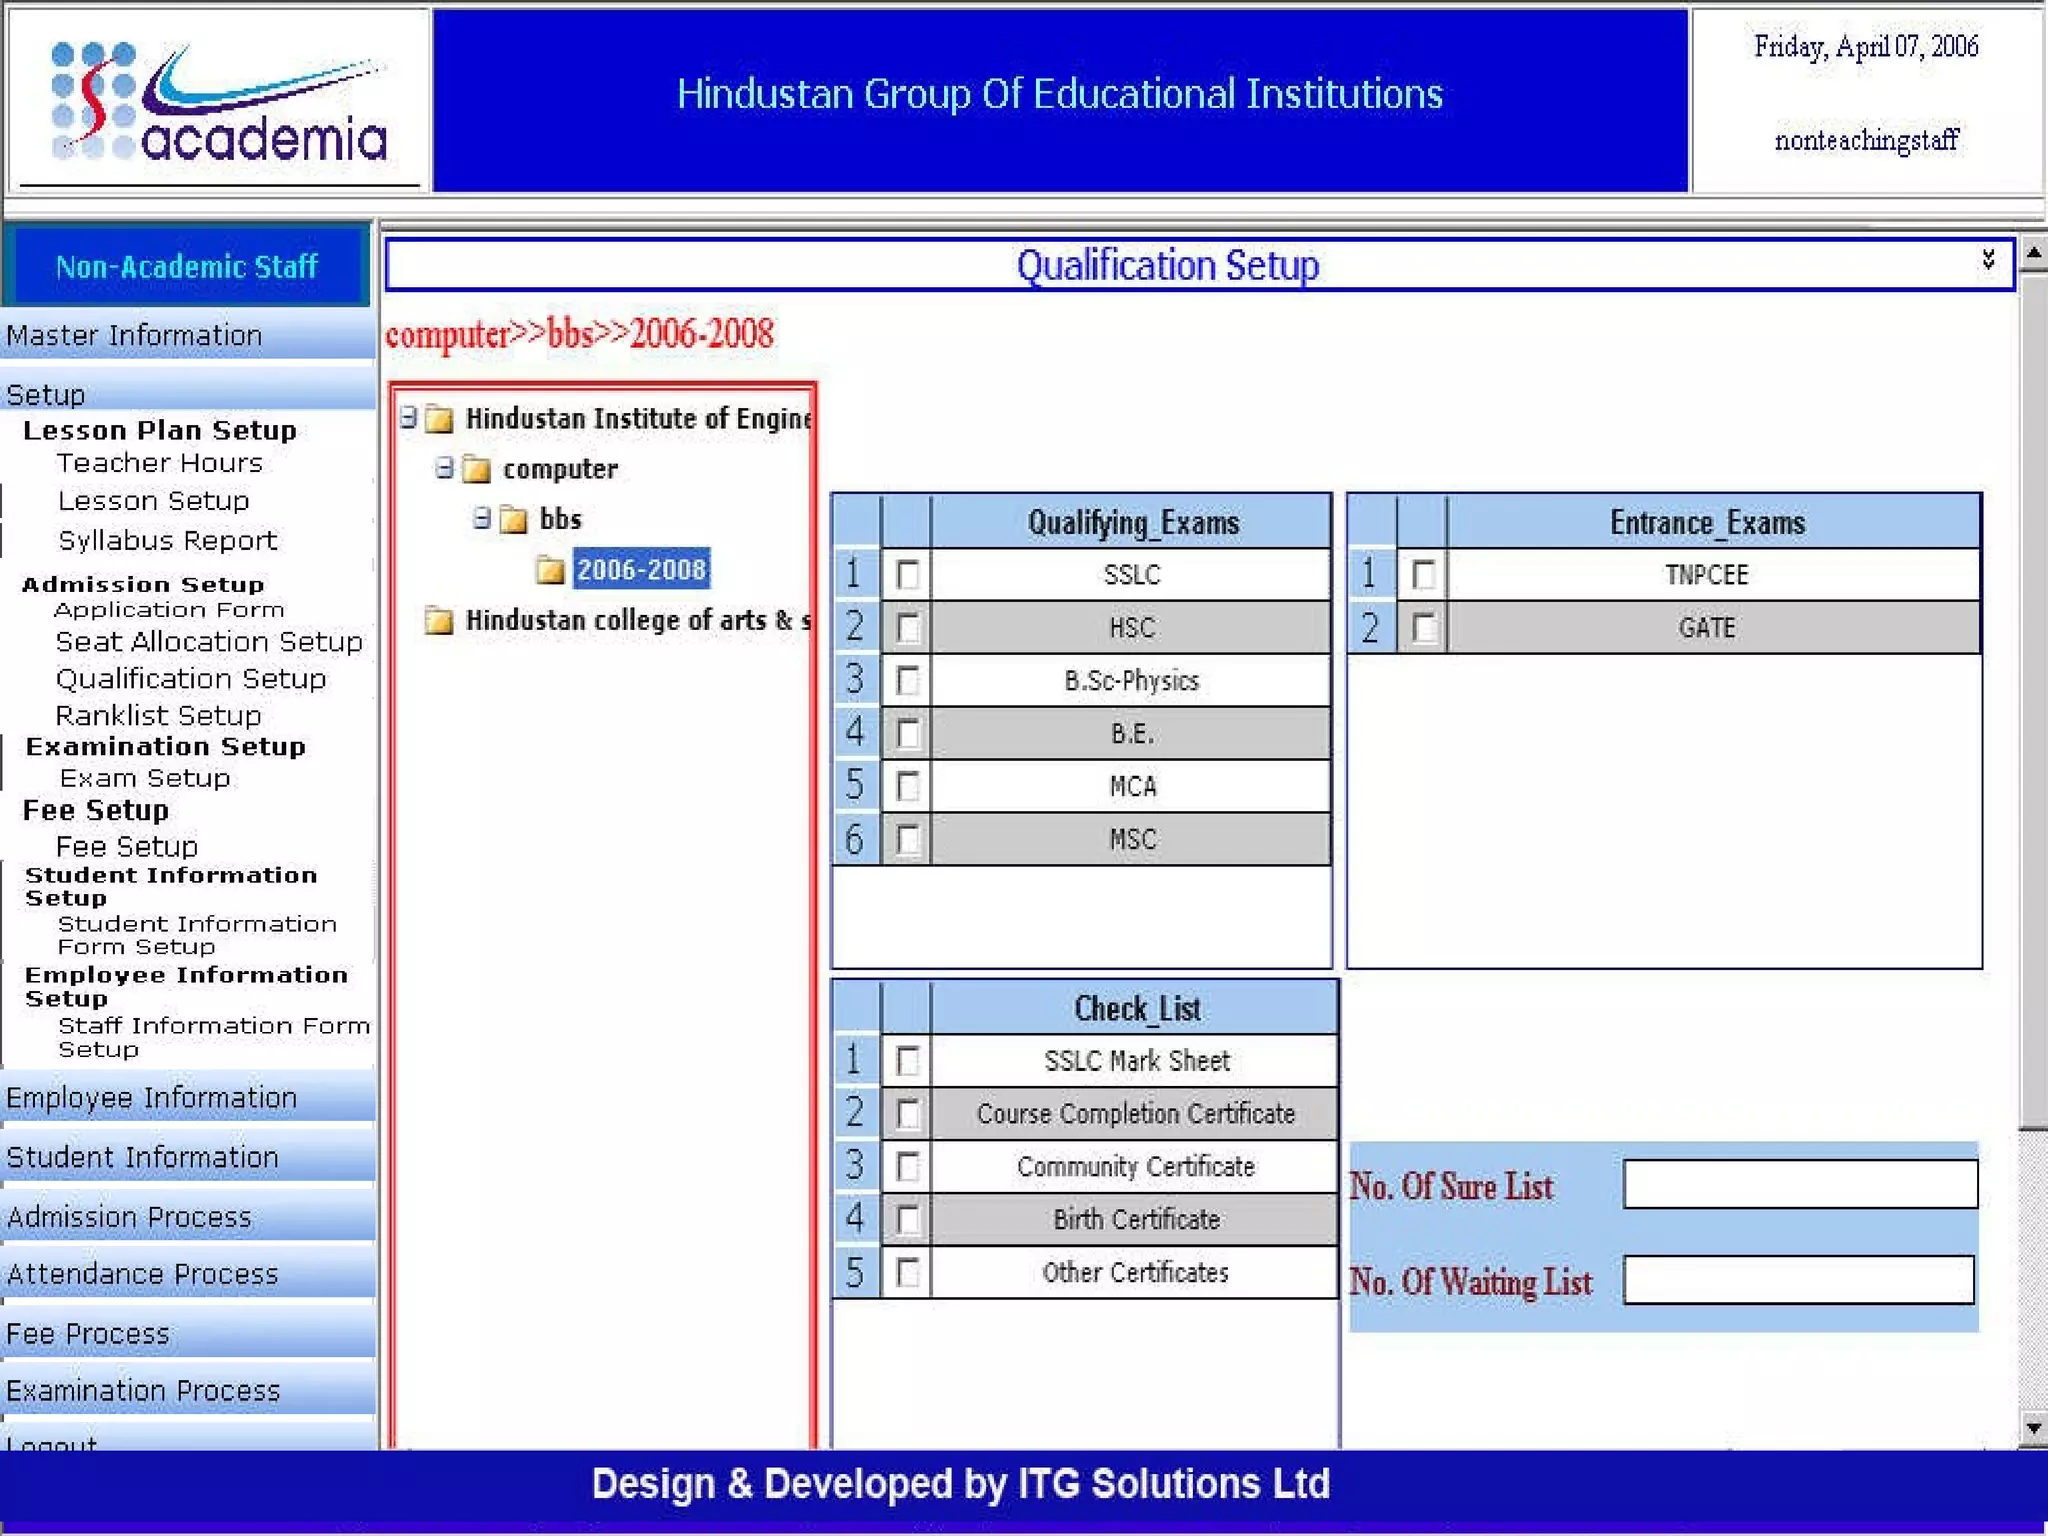Collapse the computer tree node
Viewport: 2048px width, 1536px height.
[445, 468]
